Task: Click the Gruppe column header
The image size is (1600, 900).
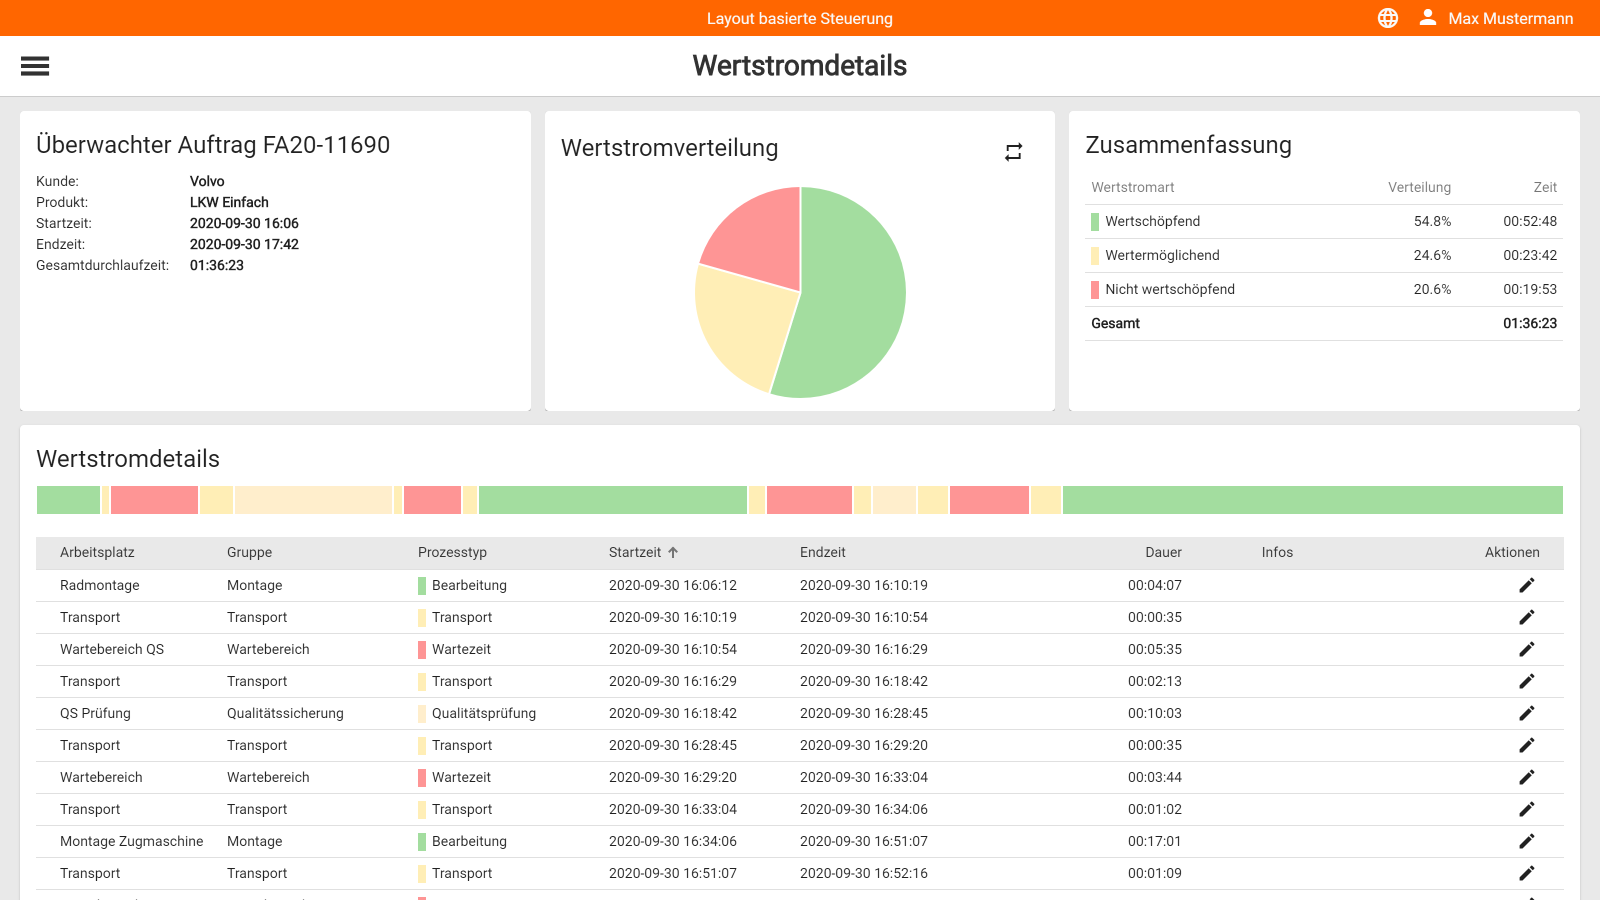Action: pyautogui.click(x=249, y=552)
